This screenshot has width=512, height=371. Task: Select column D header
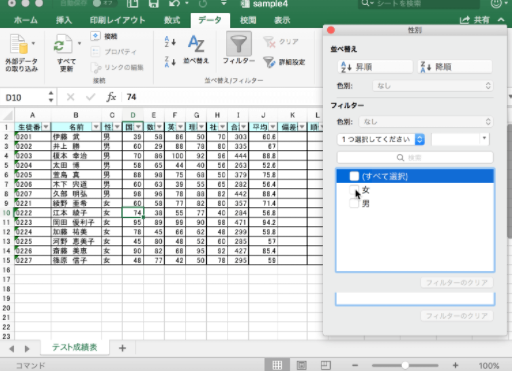[133, 115]
